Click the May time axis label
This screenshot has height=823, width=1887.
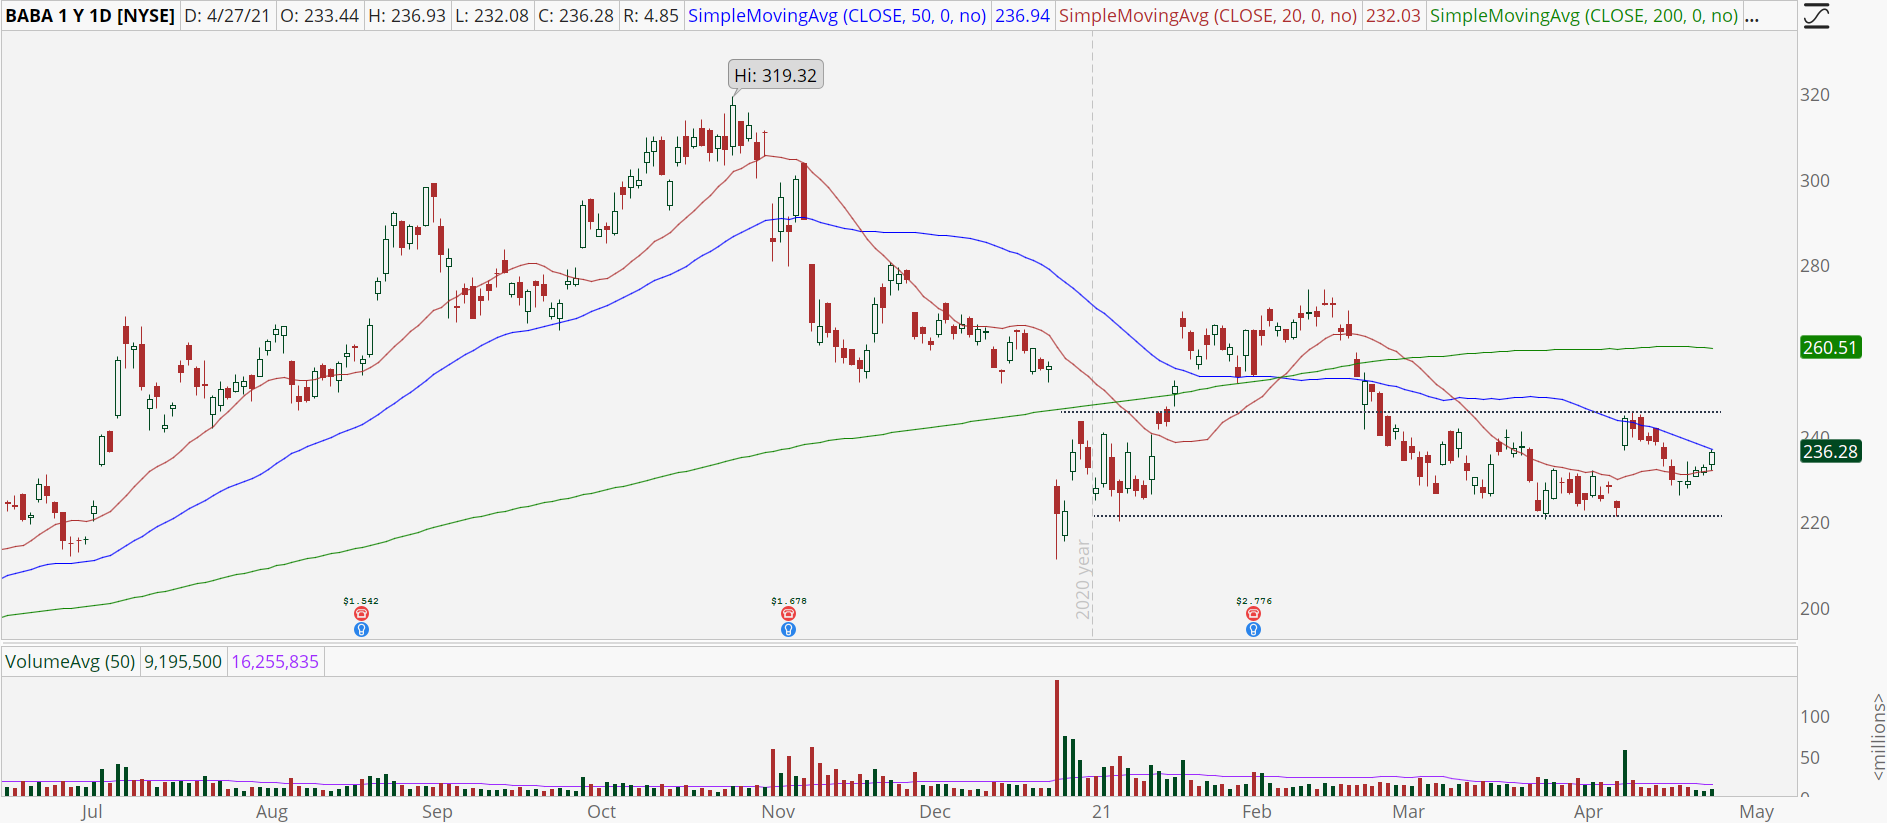coord(1757,811)
